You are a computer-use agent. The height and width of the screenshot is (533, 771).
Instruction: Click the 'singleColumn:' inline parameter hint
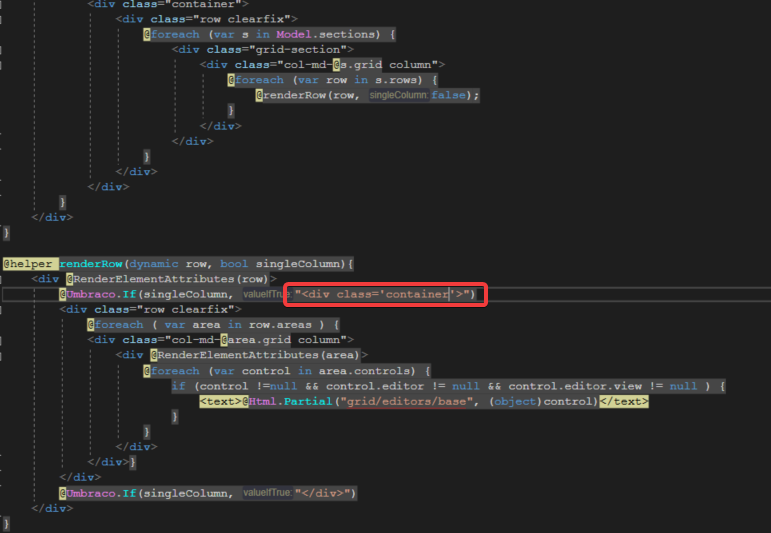399,95
